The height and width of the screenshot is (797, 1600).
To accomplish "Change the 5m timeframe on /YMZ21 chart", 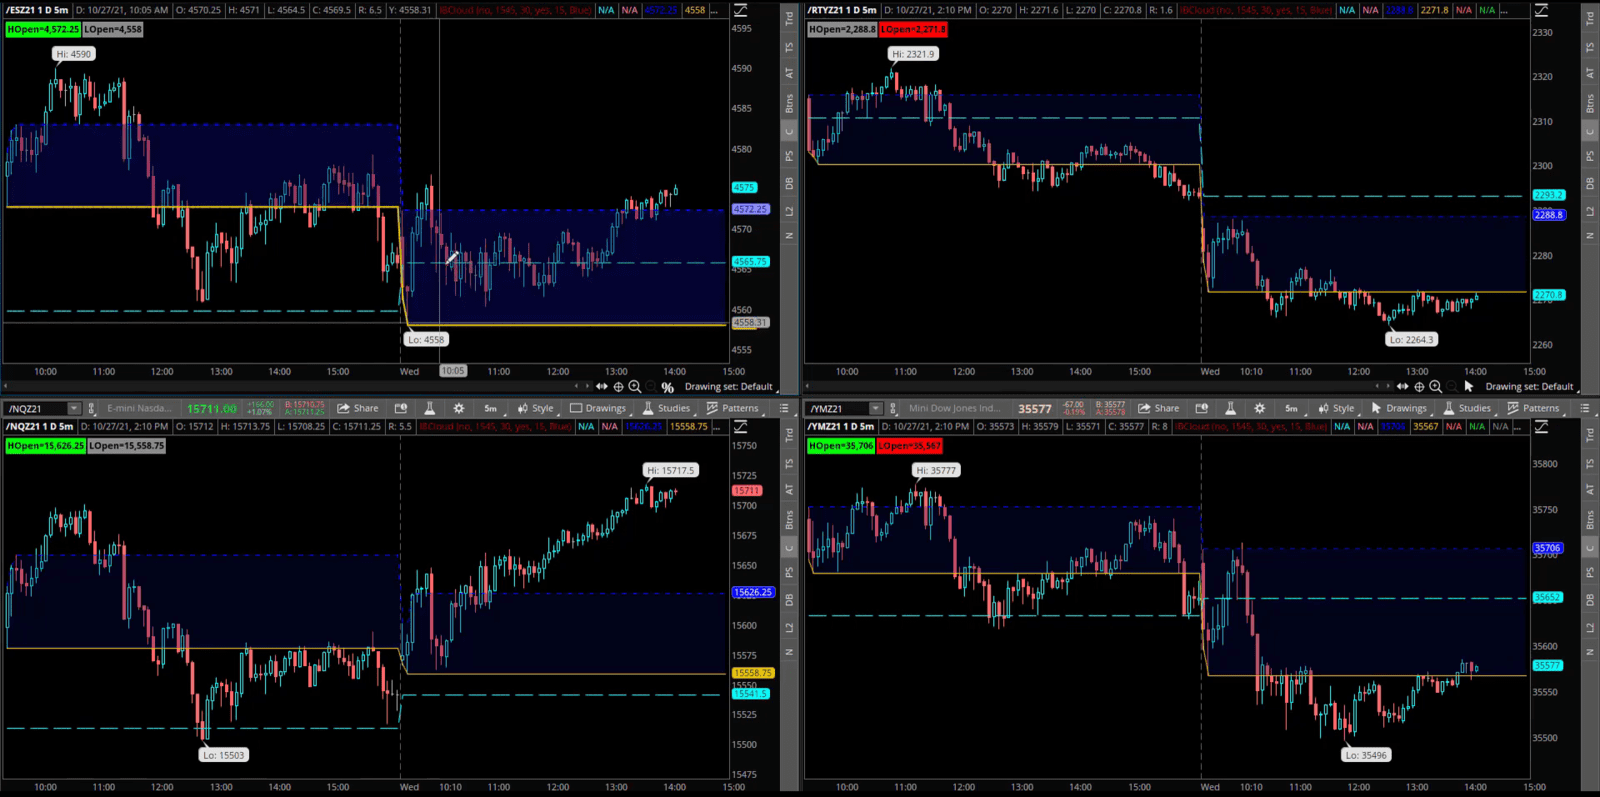I will point(1291,408).
